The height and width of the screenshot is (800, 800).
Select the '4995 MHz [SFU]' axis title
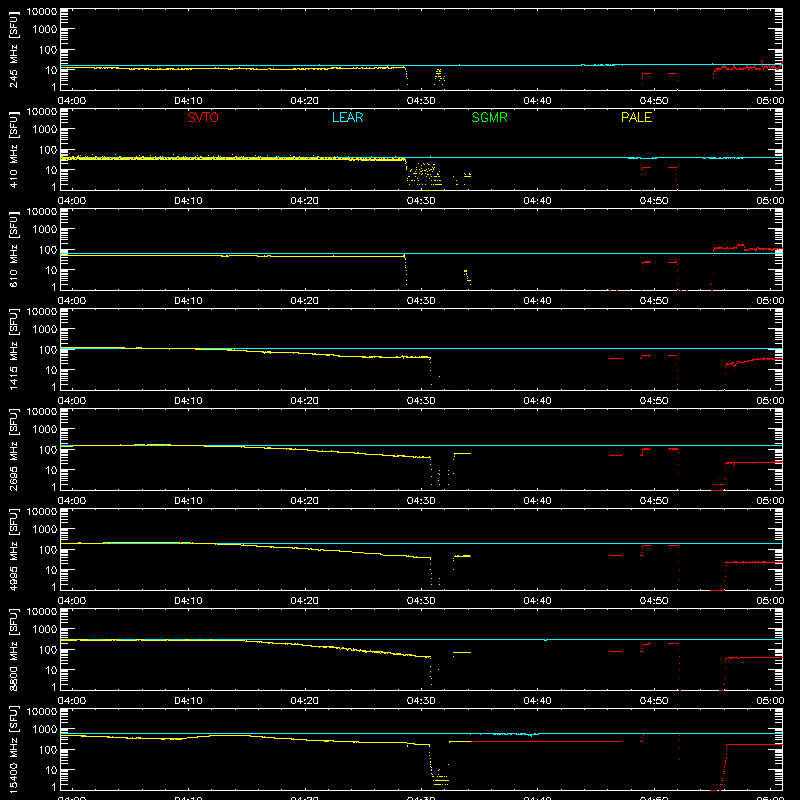pyautogui.click(x=13, y=549)
